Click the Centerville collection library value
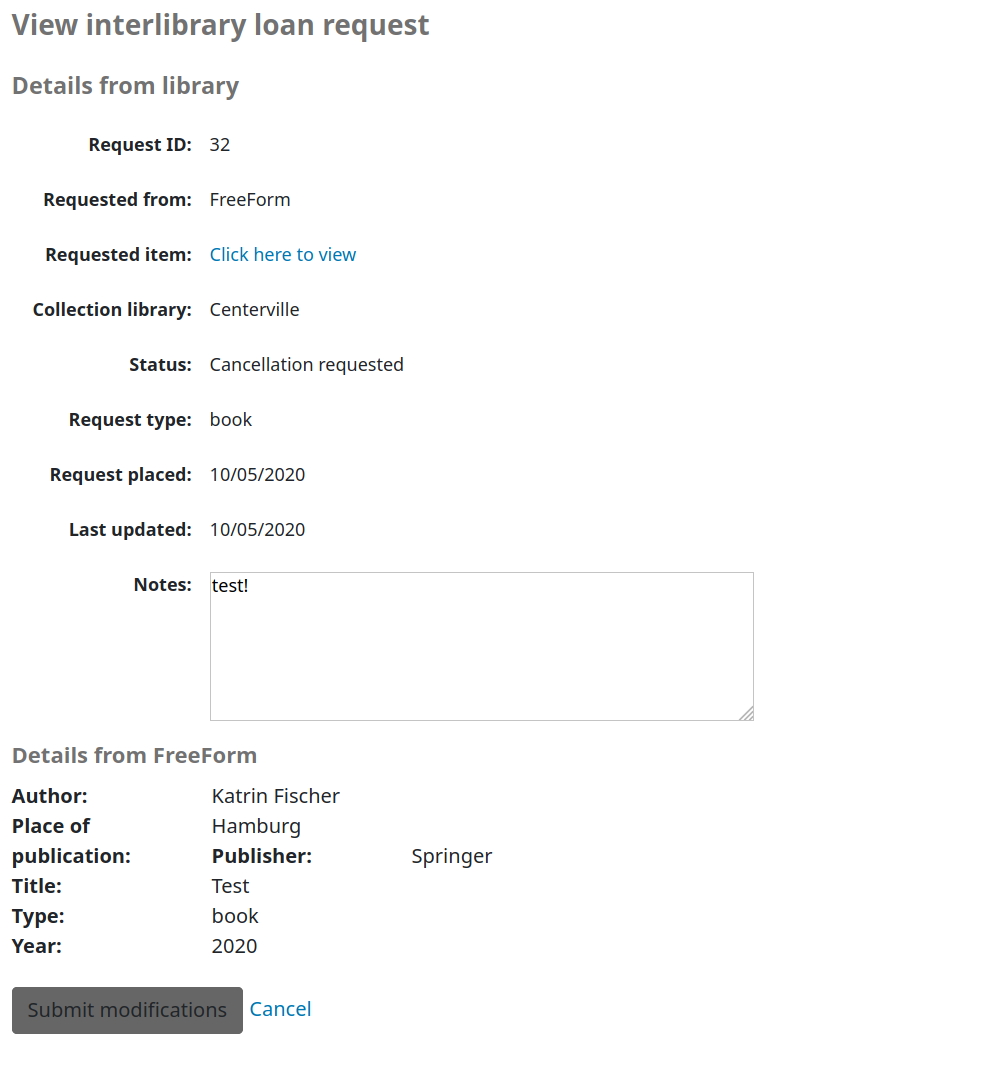This screenshot has height=1068, width=982. [x=254, y=310]
